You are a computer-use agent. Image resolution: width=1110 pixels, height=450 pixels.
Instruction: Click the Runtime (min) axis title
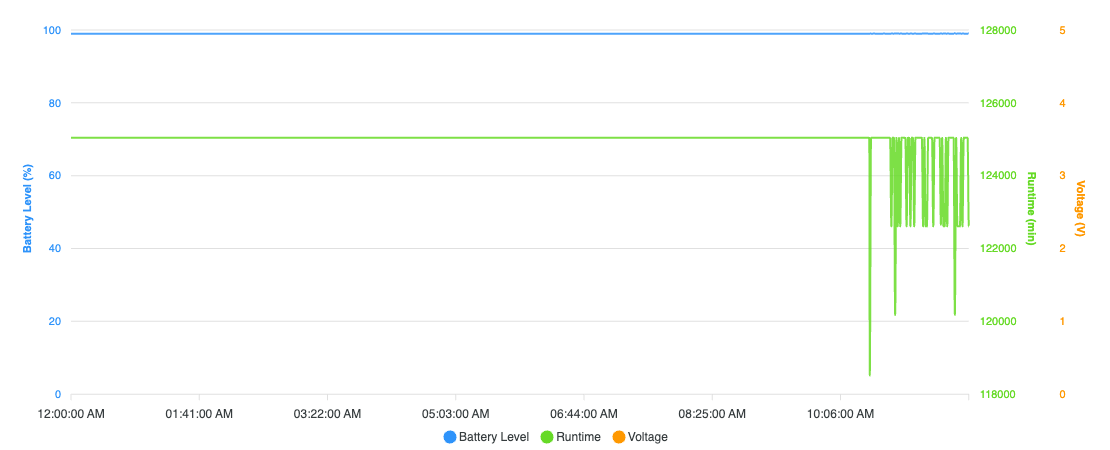pyautogui.click(x=1031, y=209)
